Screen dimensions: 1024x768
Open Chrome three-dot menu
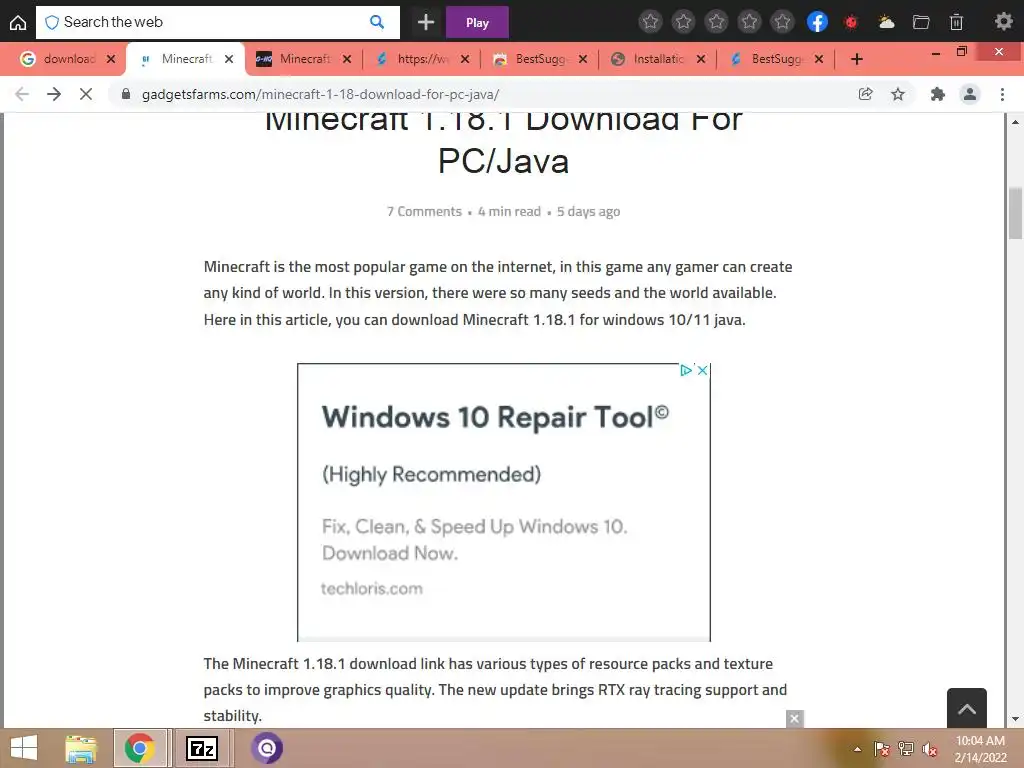coord(1002,94)
